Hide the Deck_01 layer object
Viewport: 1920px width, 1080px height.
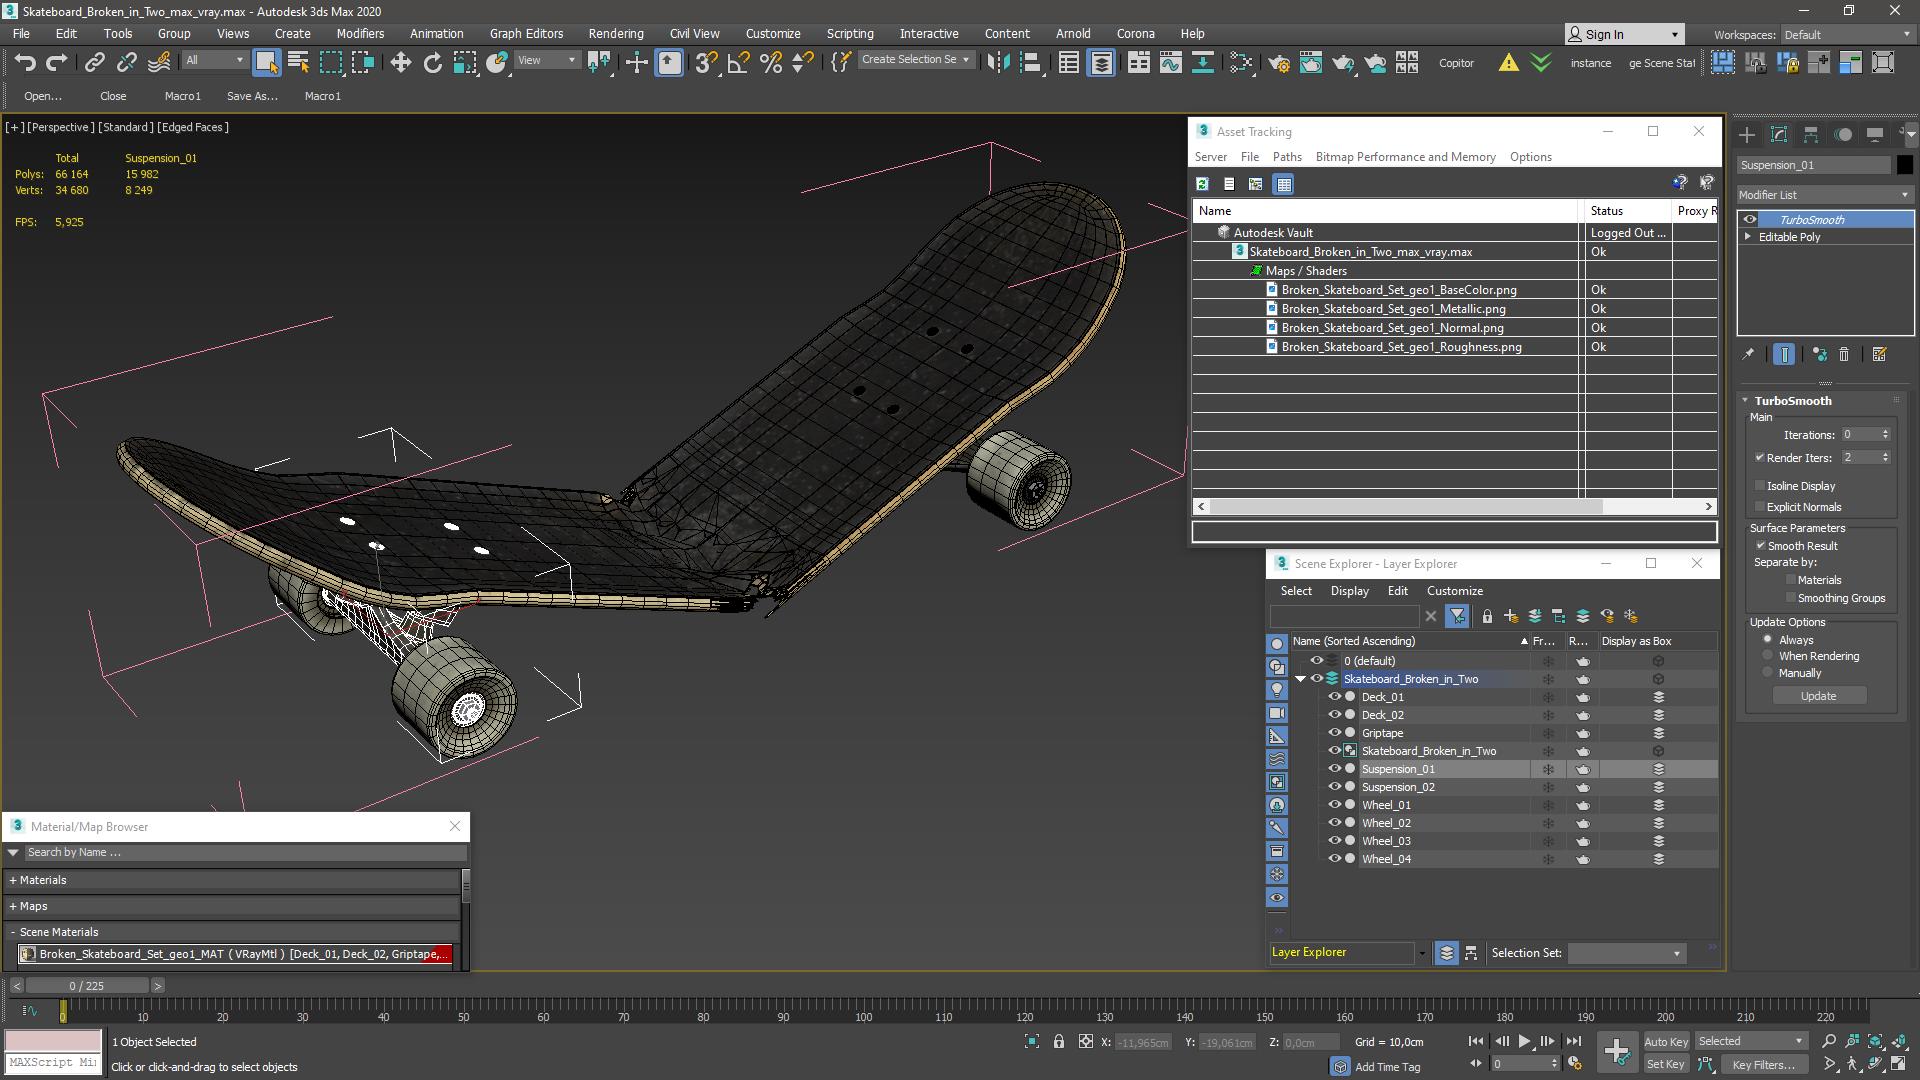[1334, 697]
